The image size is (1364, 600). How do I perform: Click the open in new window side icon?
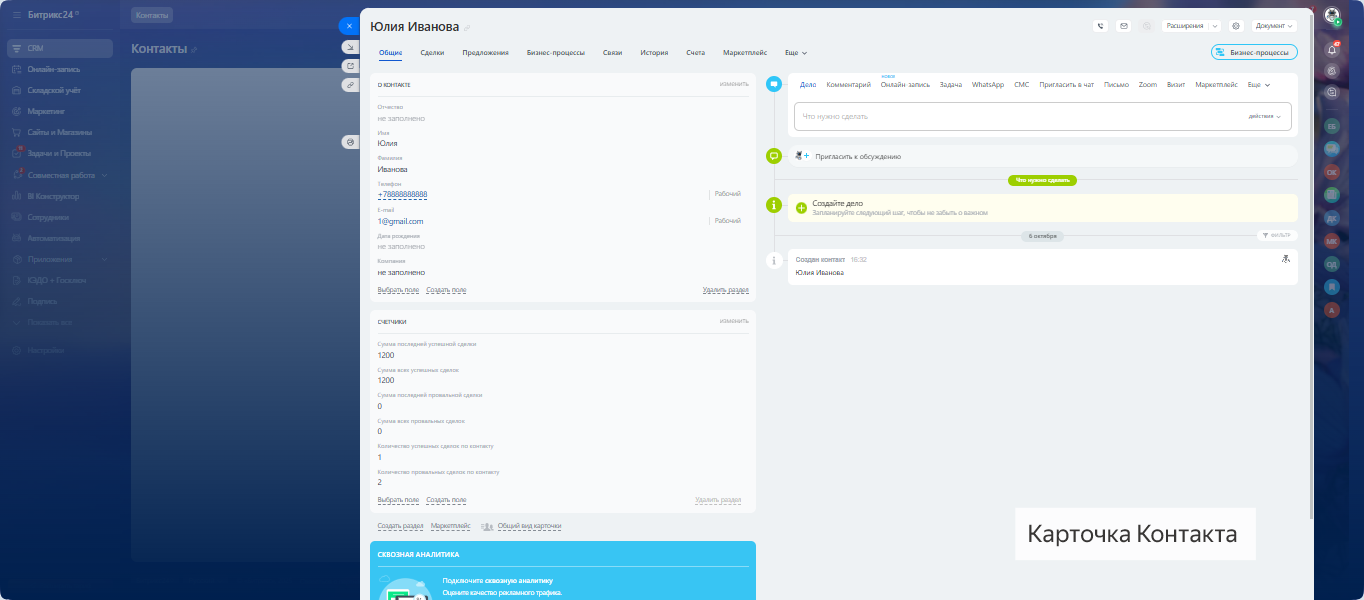pos(349,66)
